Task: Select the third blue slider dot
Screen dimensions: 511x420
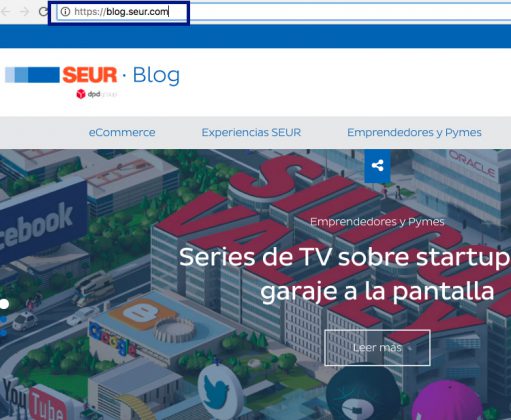Action: pyautogui.click(x=3, y=333)
